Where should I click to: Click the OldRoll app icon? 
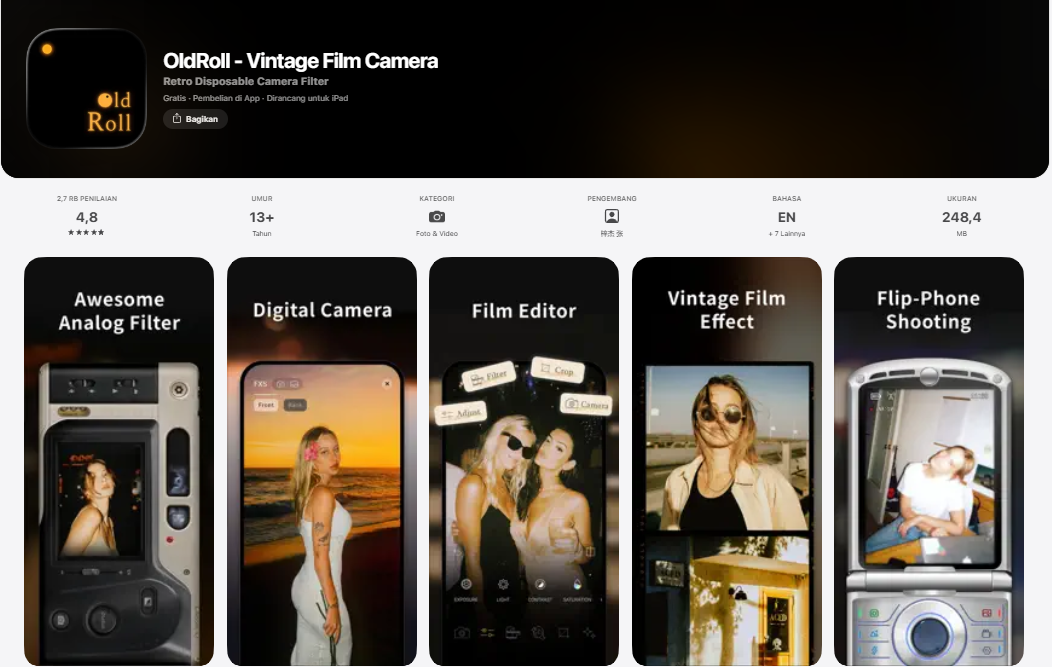pyautogui.click(x=86, y=88)
